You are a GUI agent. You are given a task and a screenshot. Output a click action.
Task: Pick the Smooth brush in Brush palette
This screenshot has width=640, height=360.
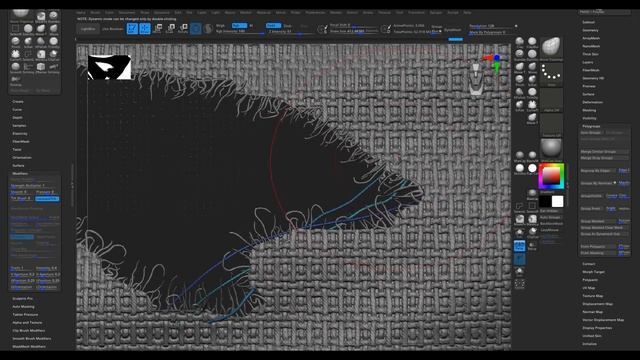[16, 67]
